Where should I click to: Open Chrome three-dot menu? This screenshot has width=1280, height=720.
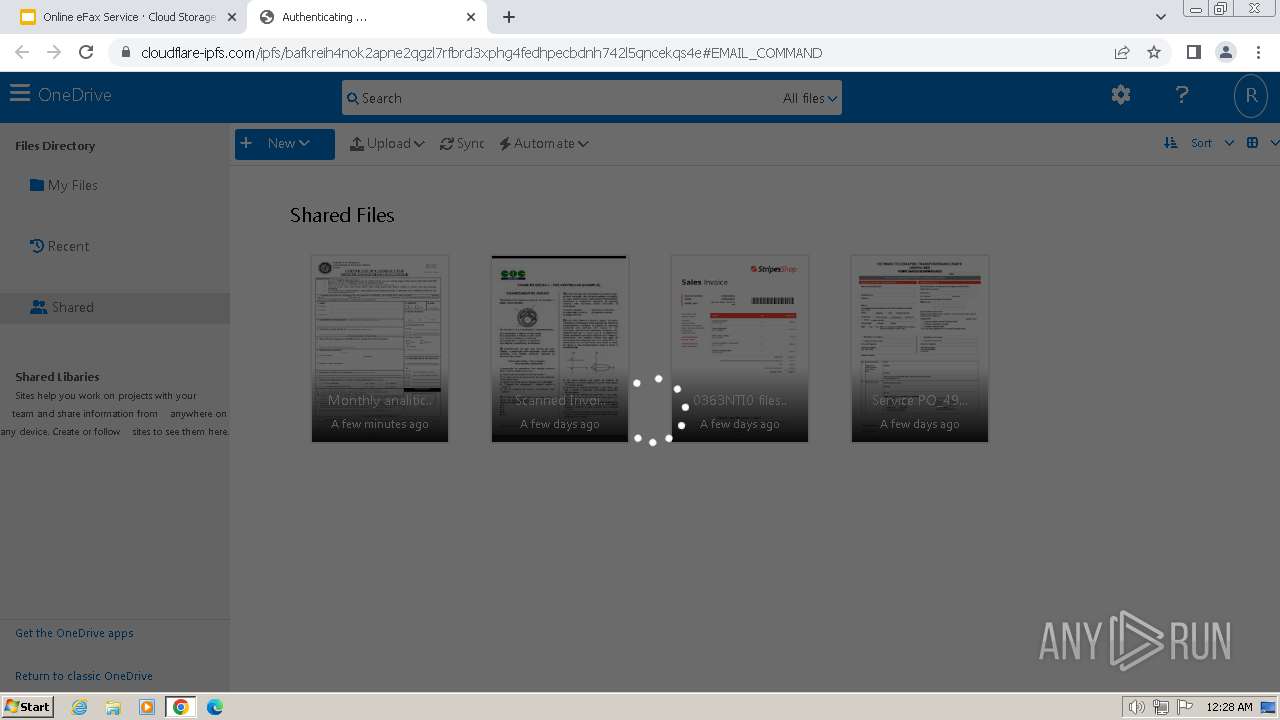coord(1258,52)
